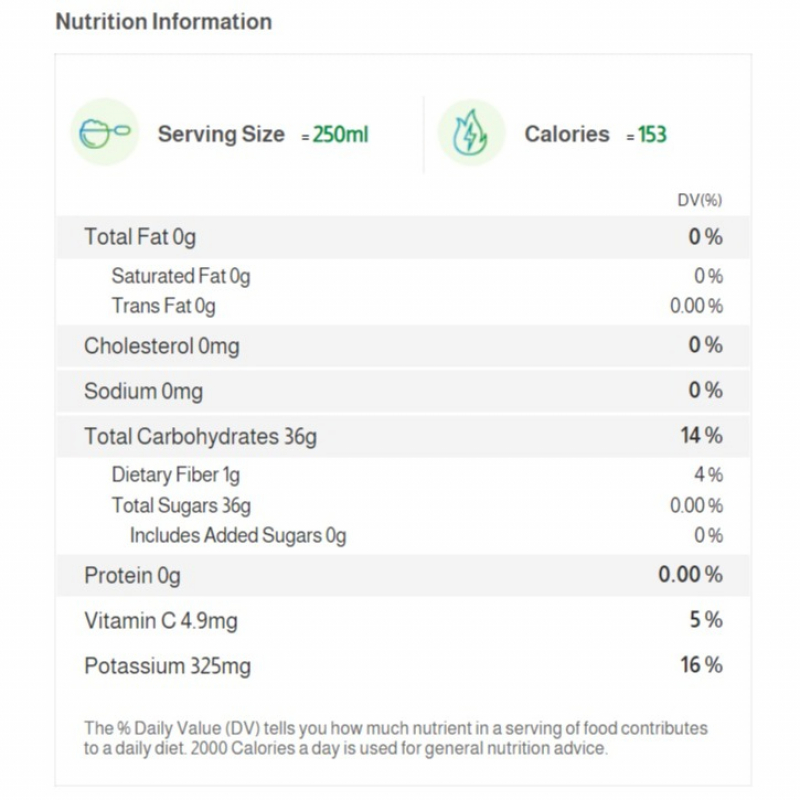This screenshot has height=800, width=800.
Task: Click Includes Added Sugars 0g entry
Action: point(237,536)
